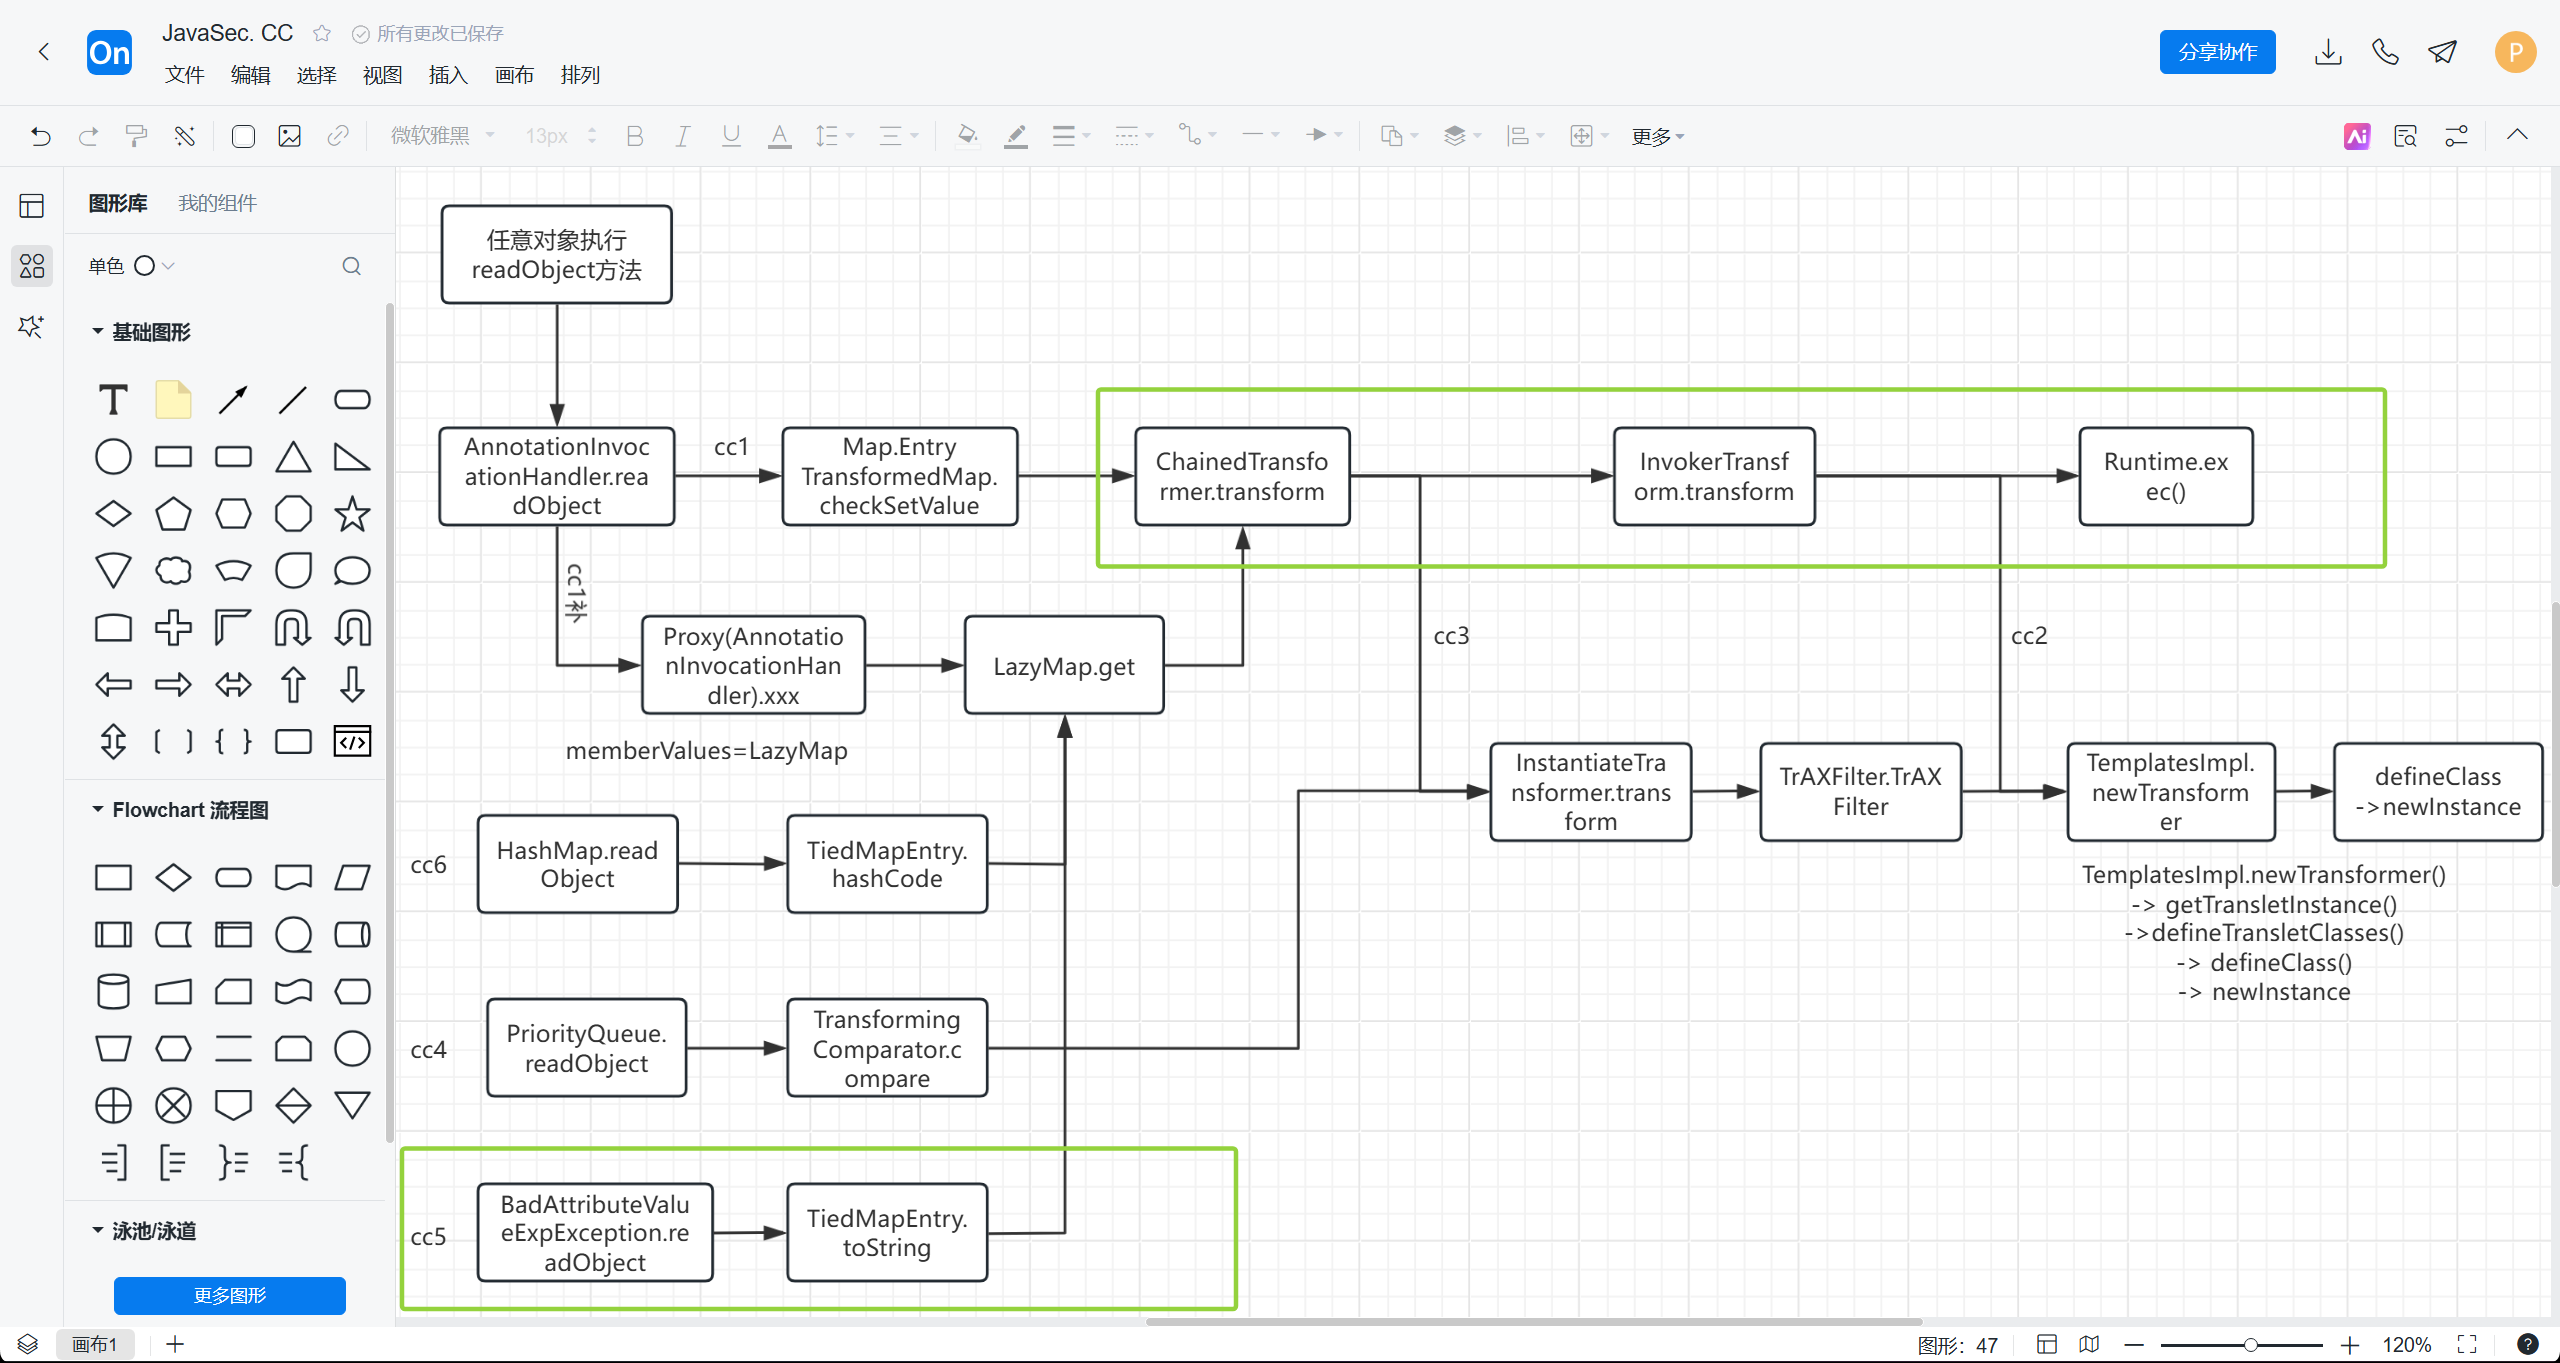Viewport: 2560px width, 1363px height.
Task: Open the 更多 toolbar dropdown
Action: pos(1655,136)
